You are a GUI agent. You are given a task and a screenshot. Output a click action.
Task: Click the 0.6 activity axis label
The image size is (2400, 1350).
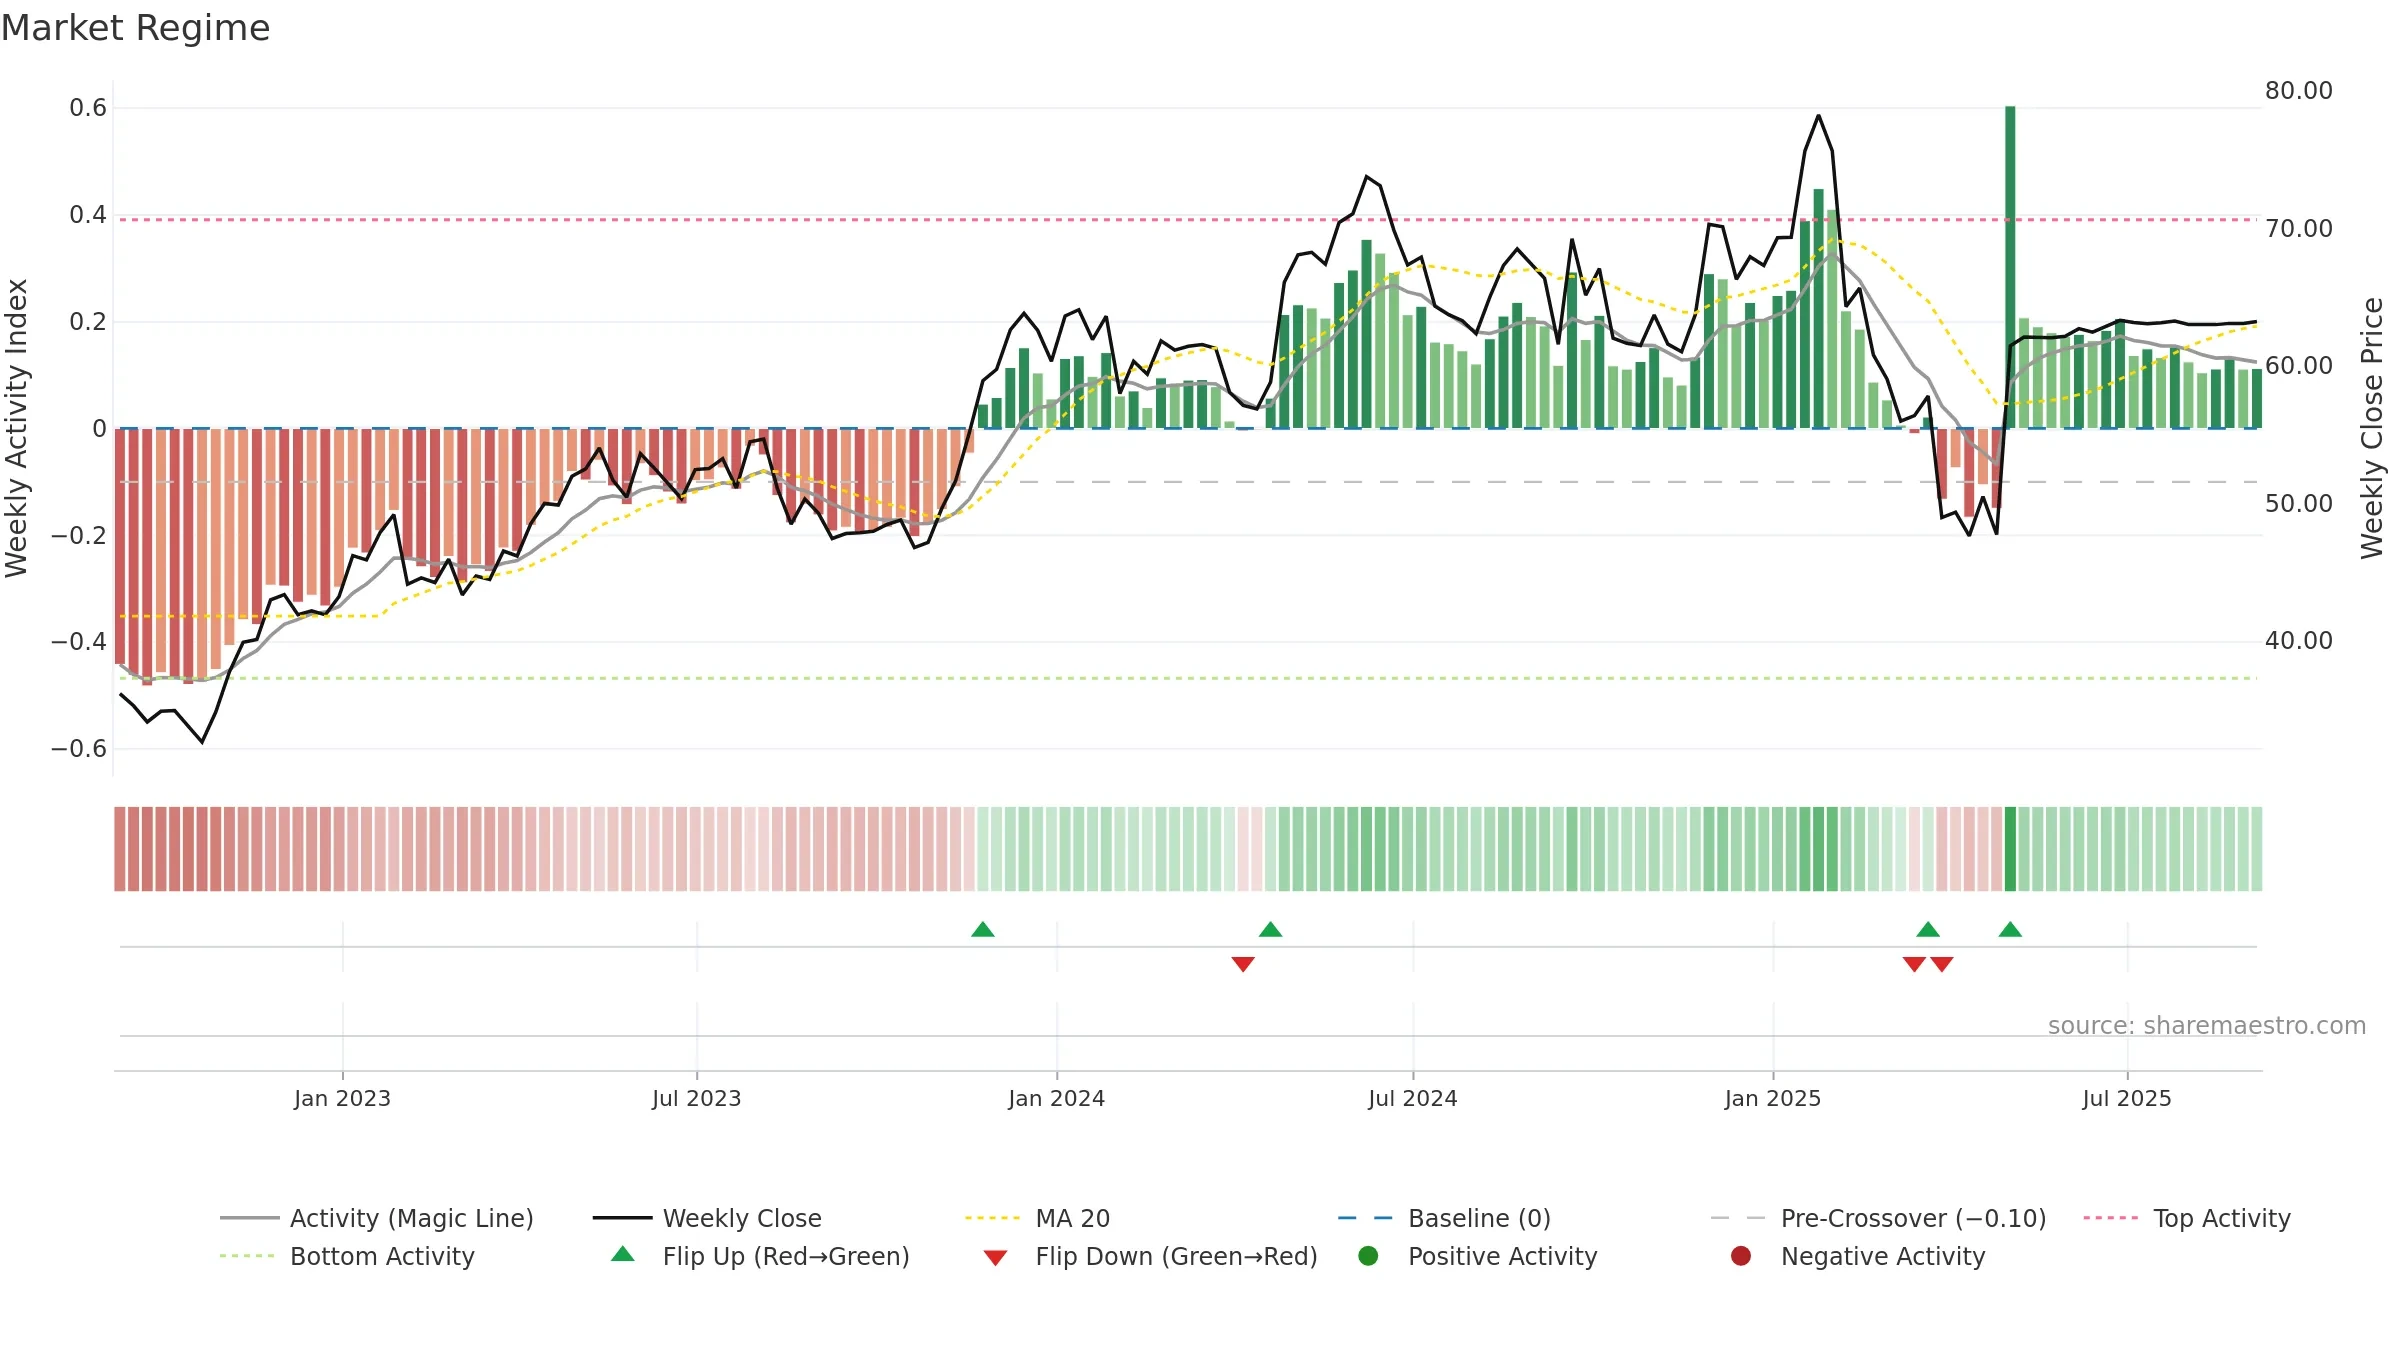tap(88, 108)
